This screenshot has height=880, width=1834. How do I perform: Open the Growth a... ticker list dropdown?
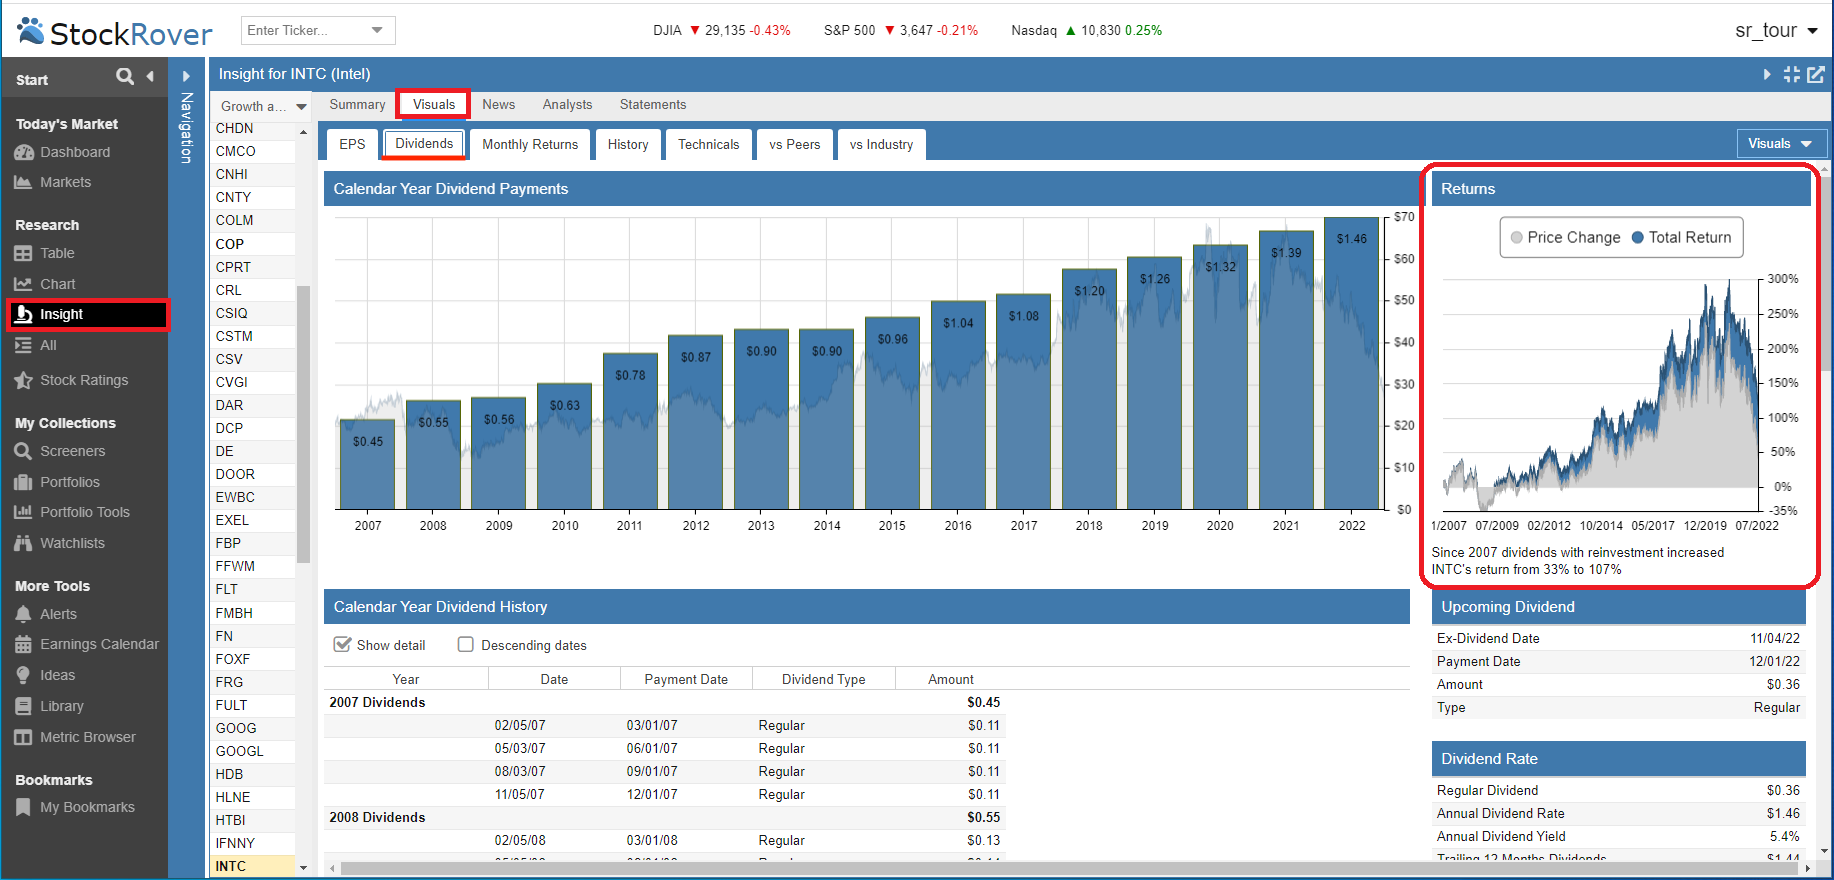(301, 106)
